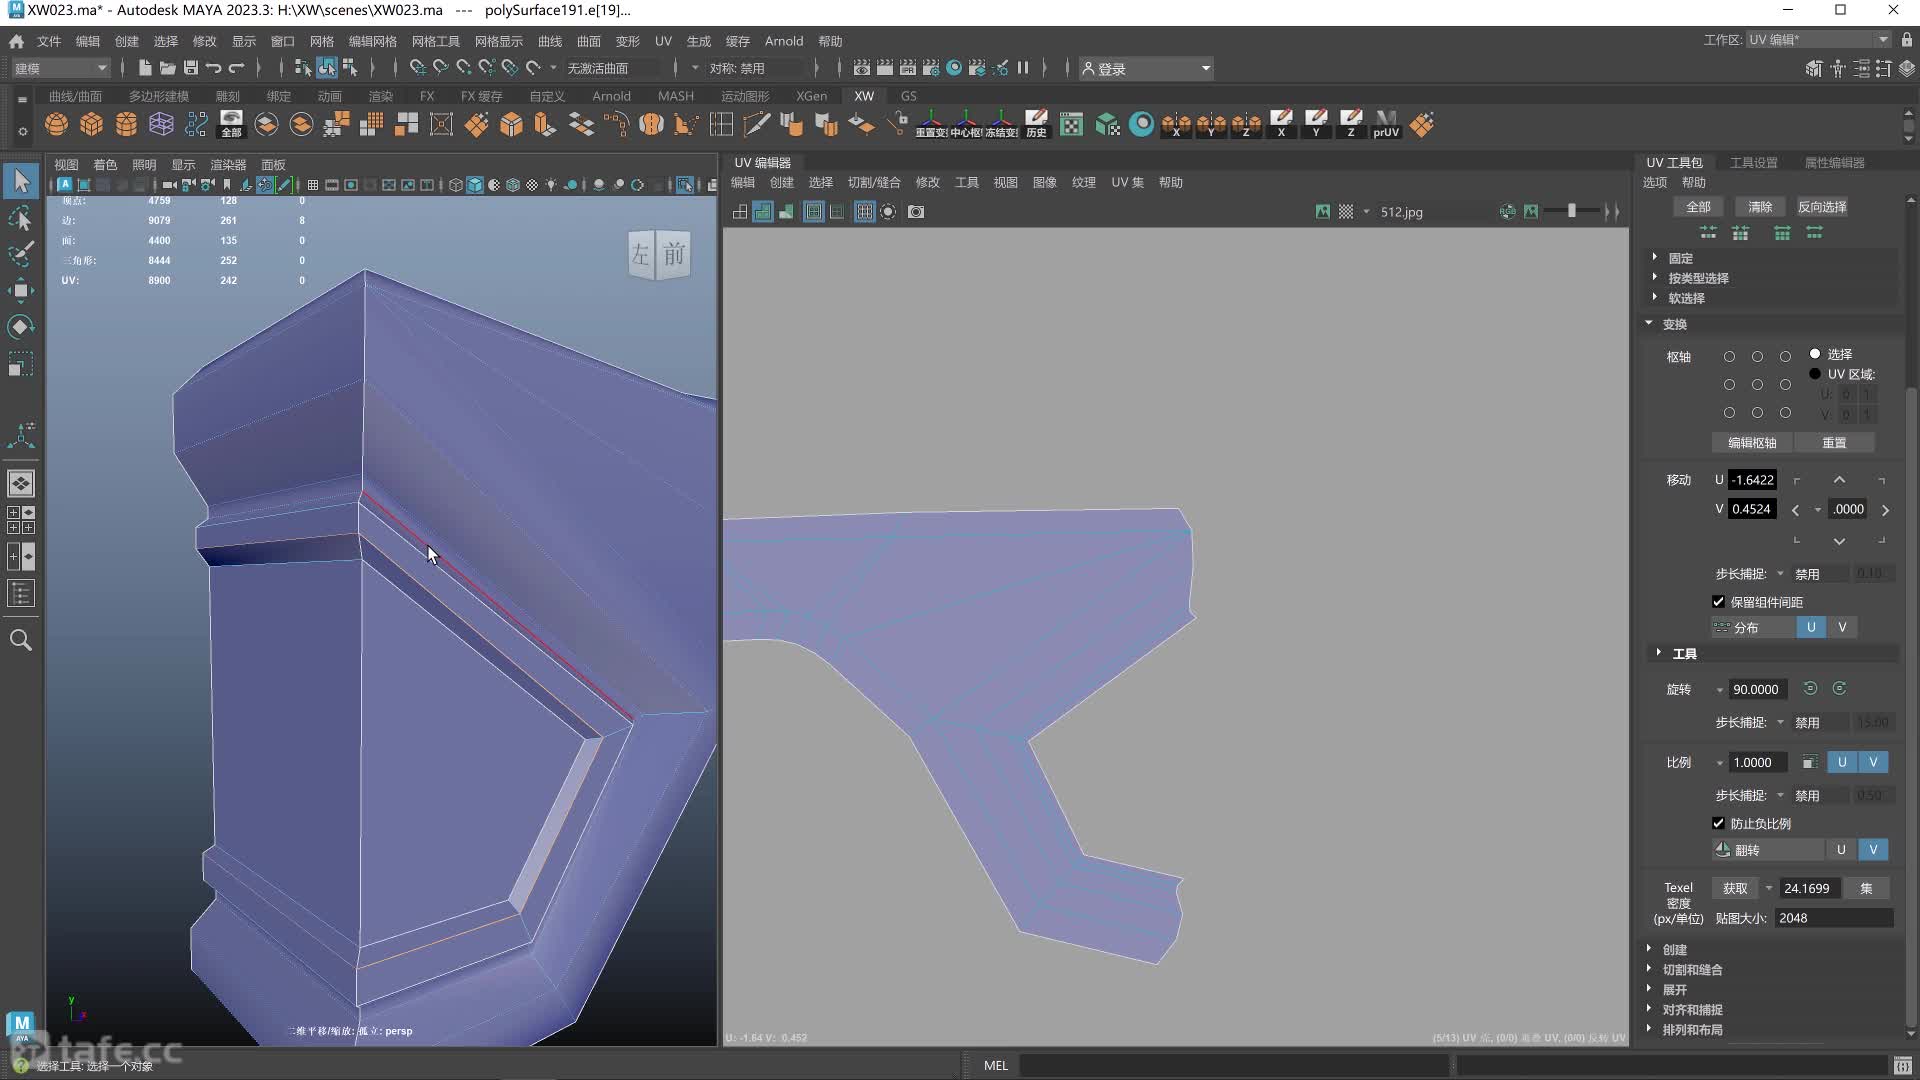Image resolution: width=1920 pixels, height=1080 pixels.
Task: Click the redo arrow icon
Action: [x=237, y=68]
